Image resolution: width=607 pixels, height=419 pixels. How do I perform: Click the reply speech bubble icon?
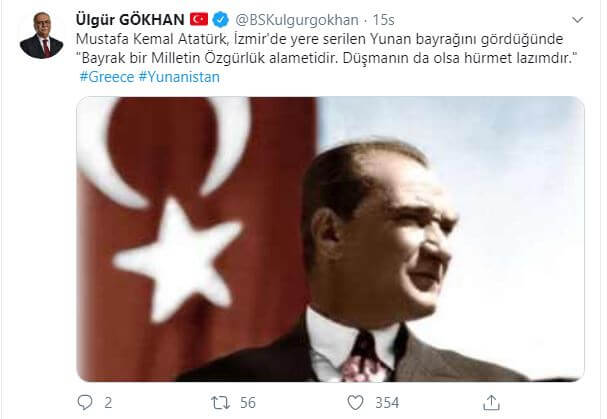tap(85, 402)
